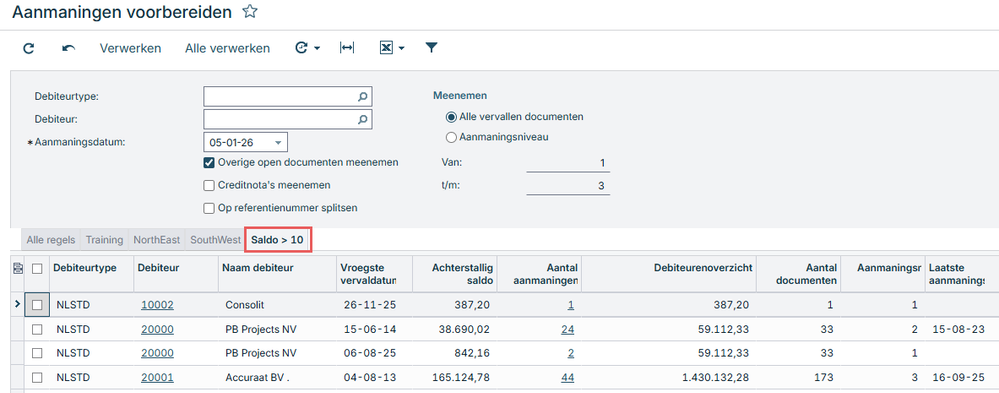Click the Excel export icon
This screenshot has width=999, height=393.
pyautogui.click(x=386, y=48)
